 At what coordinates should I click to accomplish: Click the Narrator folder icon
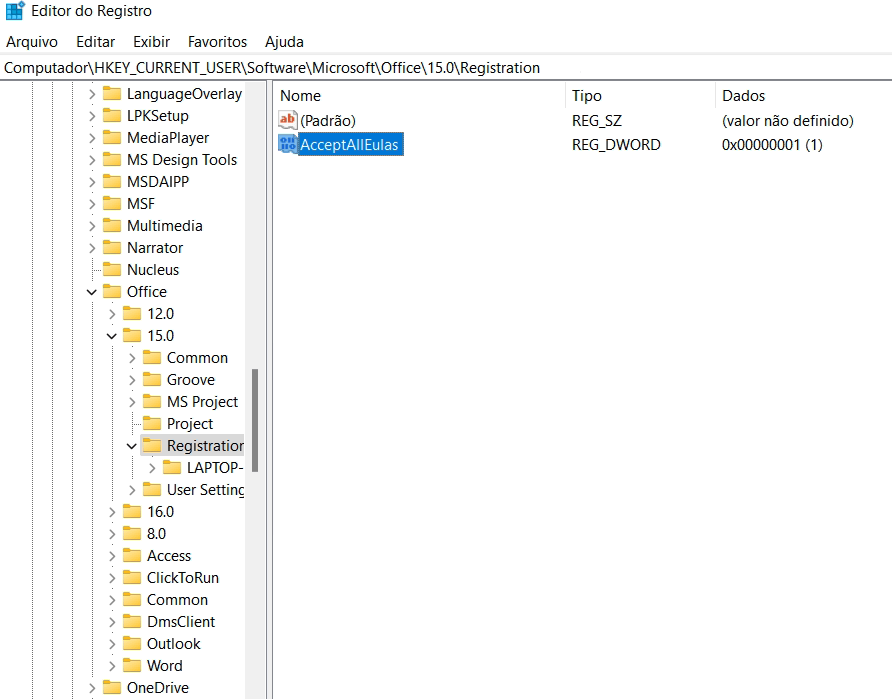(112, 247)
